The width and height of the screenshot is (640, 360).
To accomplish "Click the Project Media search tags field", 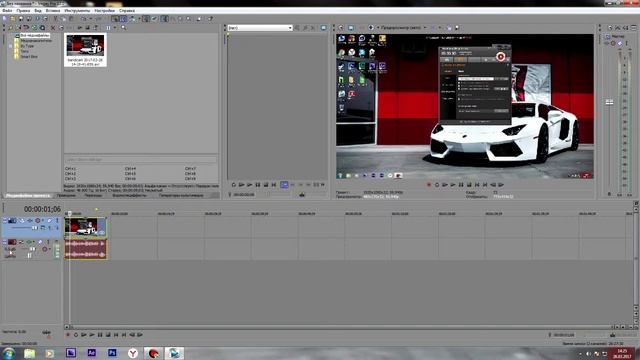I will (141, 160).
